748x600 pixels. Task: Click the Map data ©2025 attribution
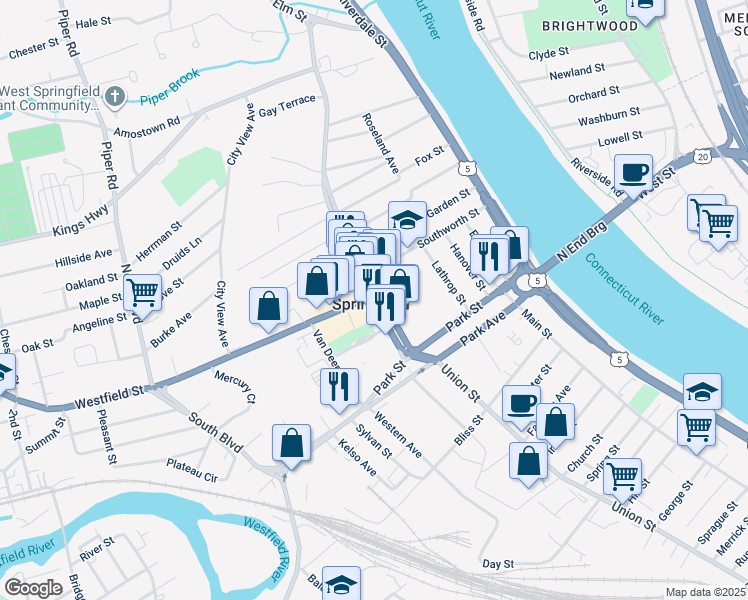pyautogui.click(x=706, y=593)
